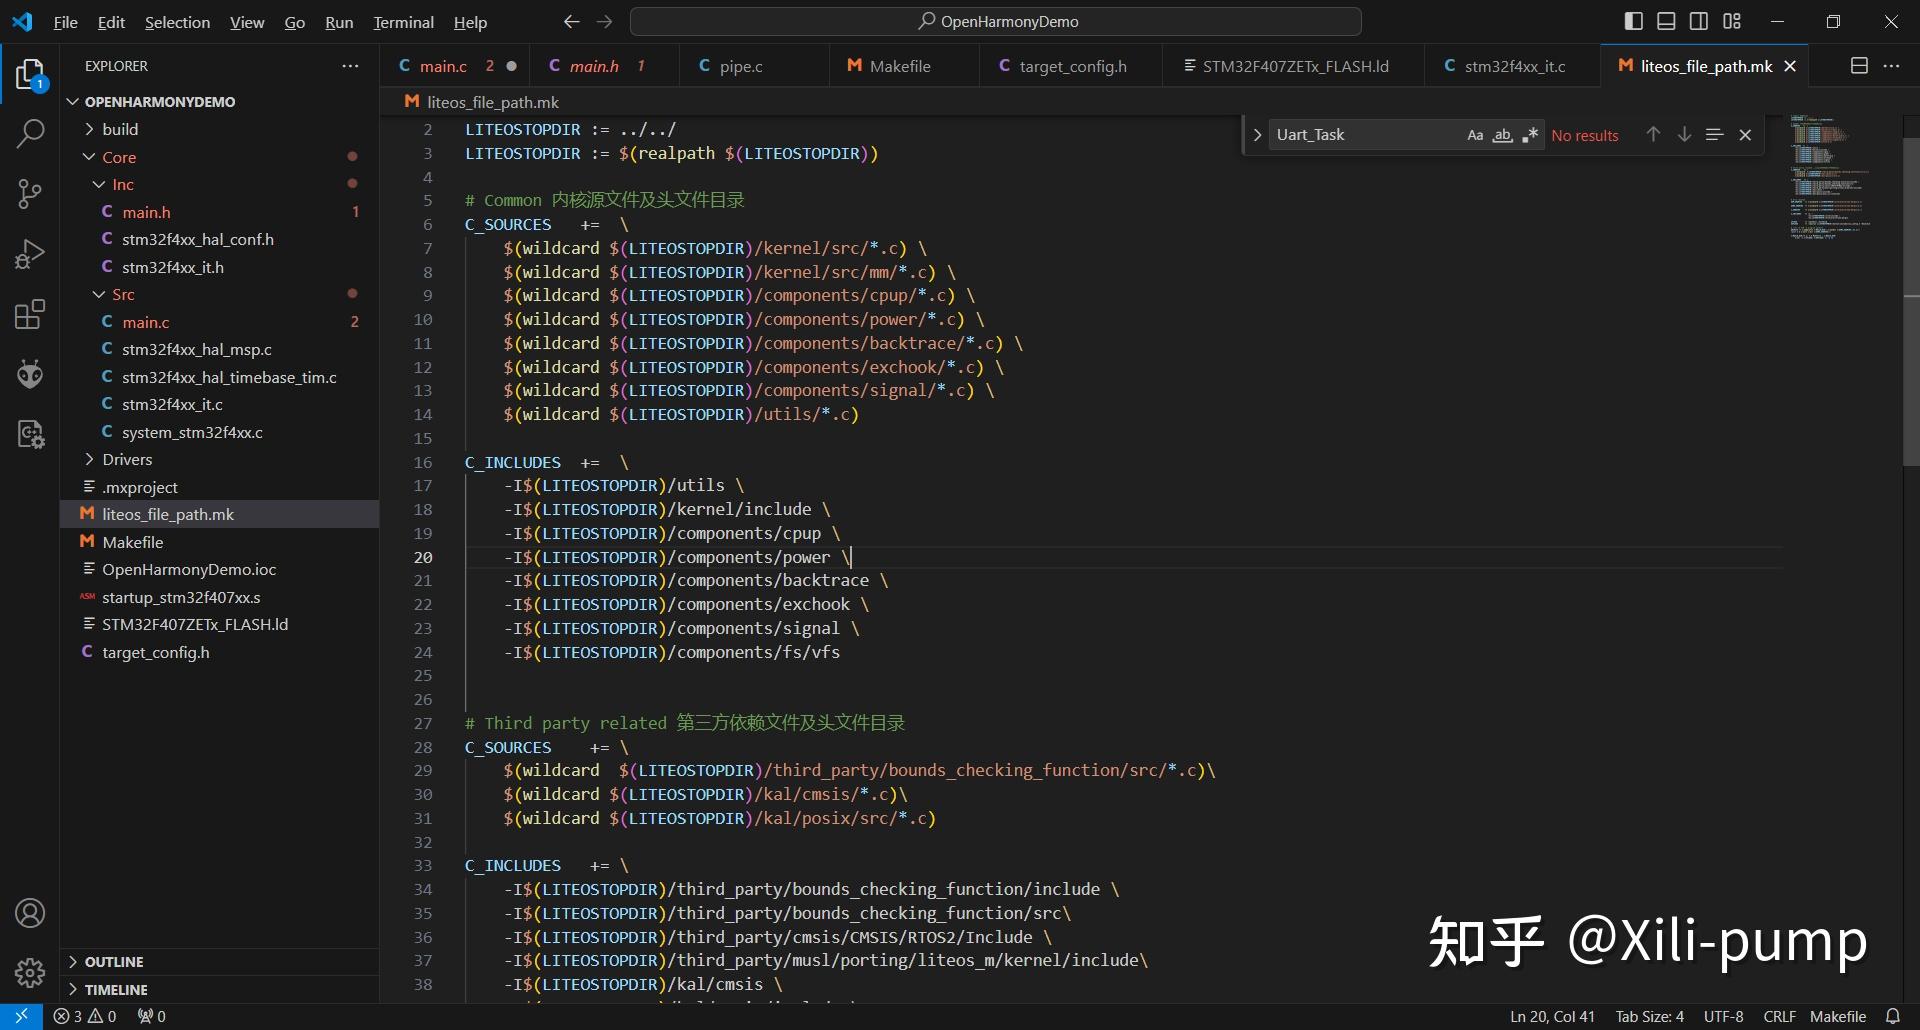The width and height of the screenshot is (1920, 1030).
Task: Open the Search view in activity bar
Action: coord(30,134)
